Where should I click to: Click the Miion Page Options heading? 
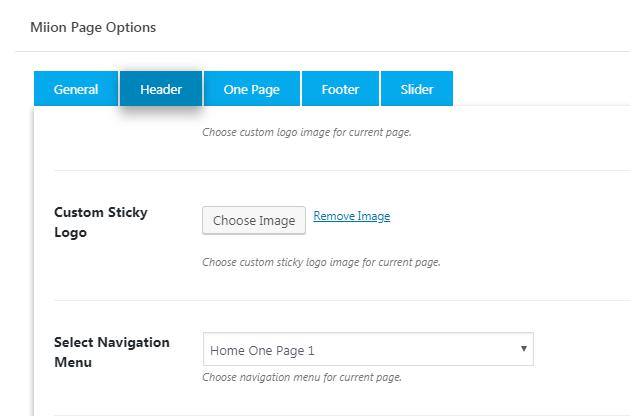[93, 27]
